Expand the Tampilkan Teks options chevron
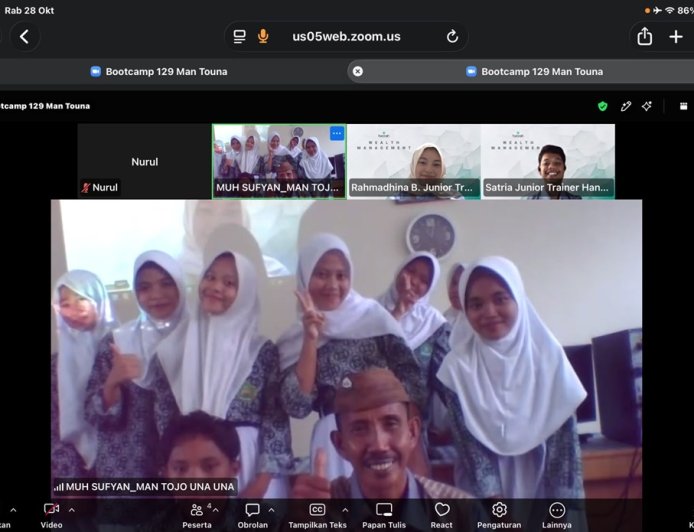Screen dimensions: 694x532 pos(345,510)
